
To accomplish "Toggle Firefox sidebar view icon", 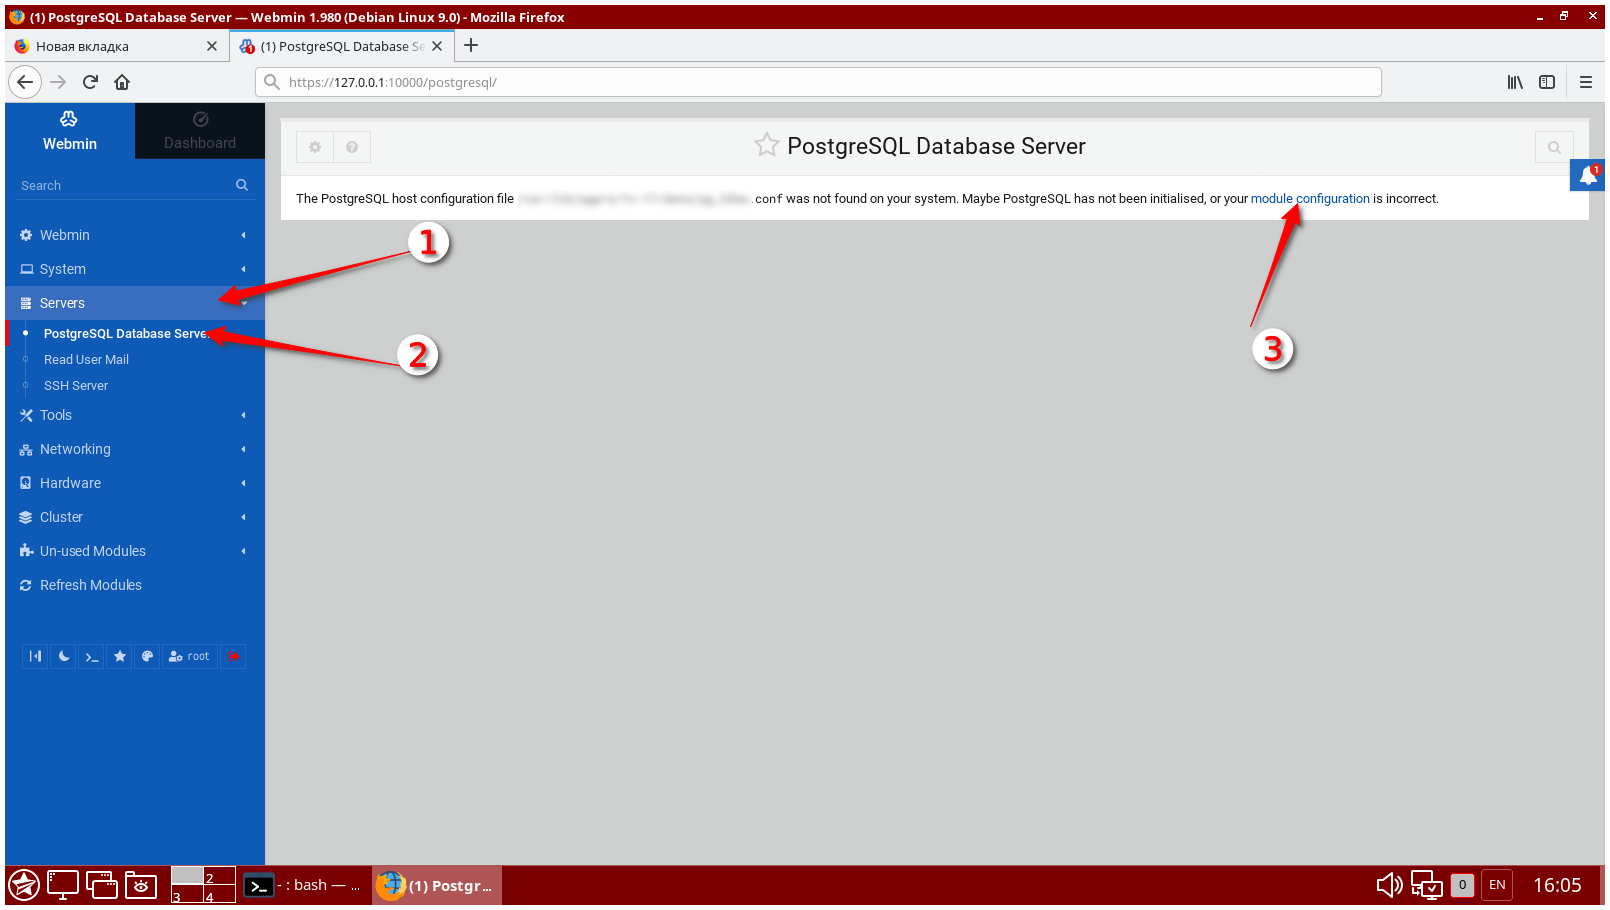I will (1547, 82).
